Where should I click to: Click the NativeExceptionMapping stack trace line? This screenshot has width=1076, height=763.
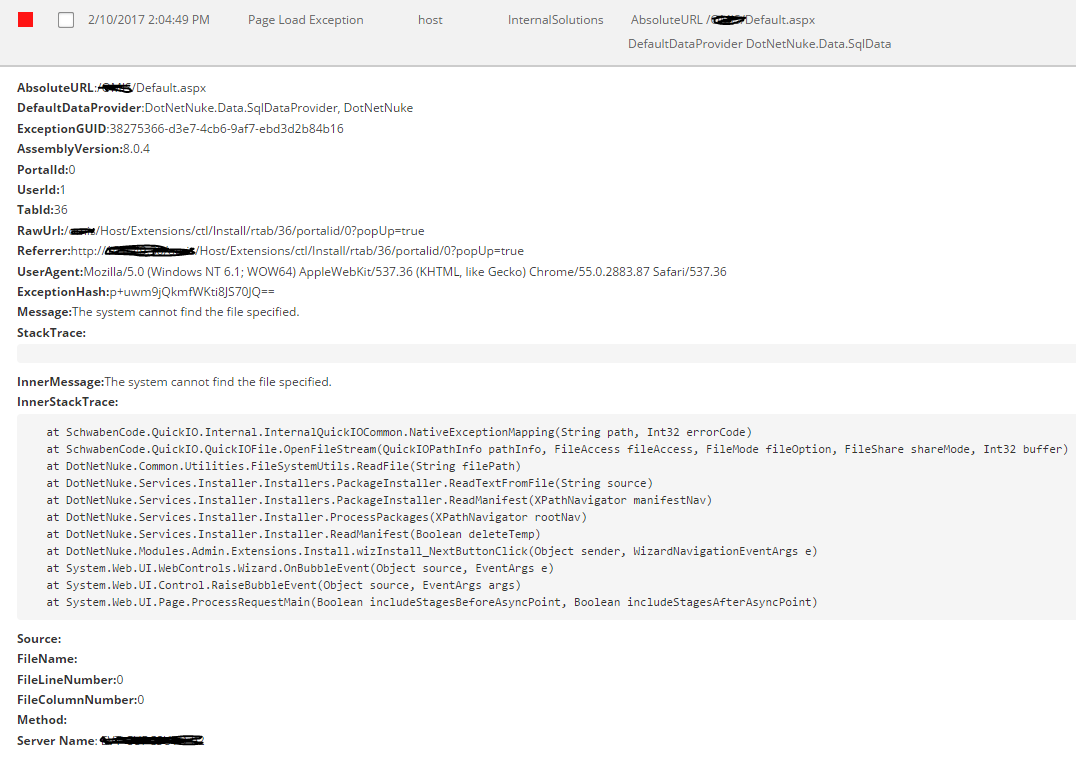(x=399, y=432)
